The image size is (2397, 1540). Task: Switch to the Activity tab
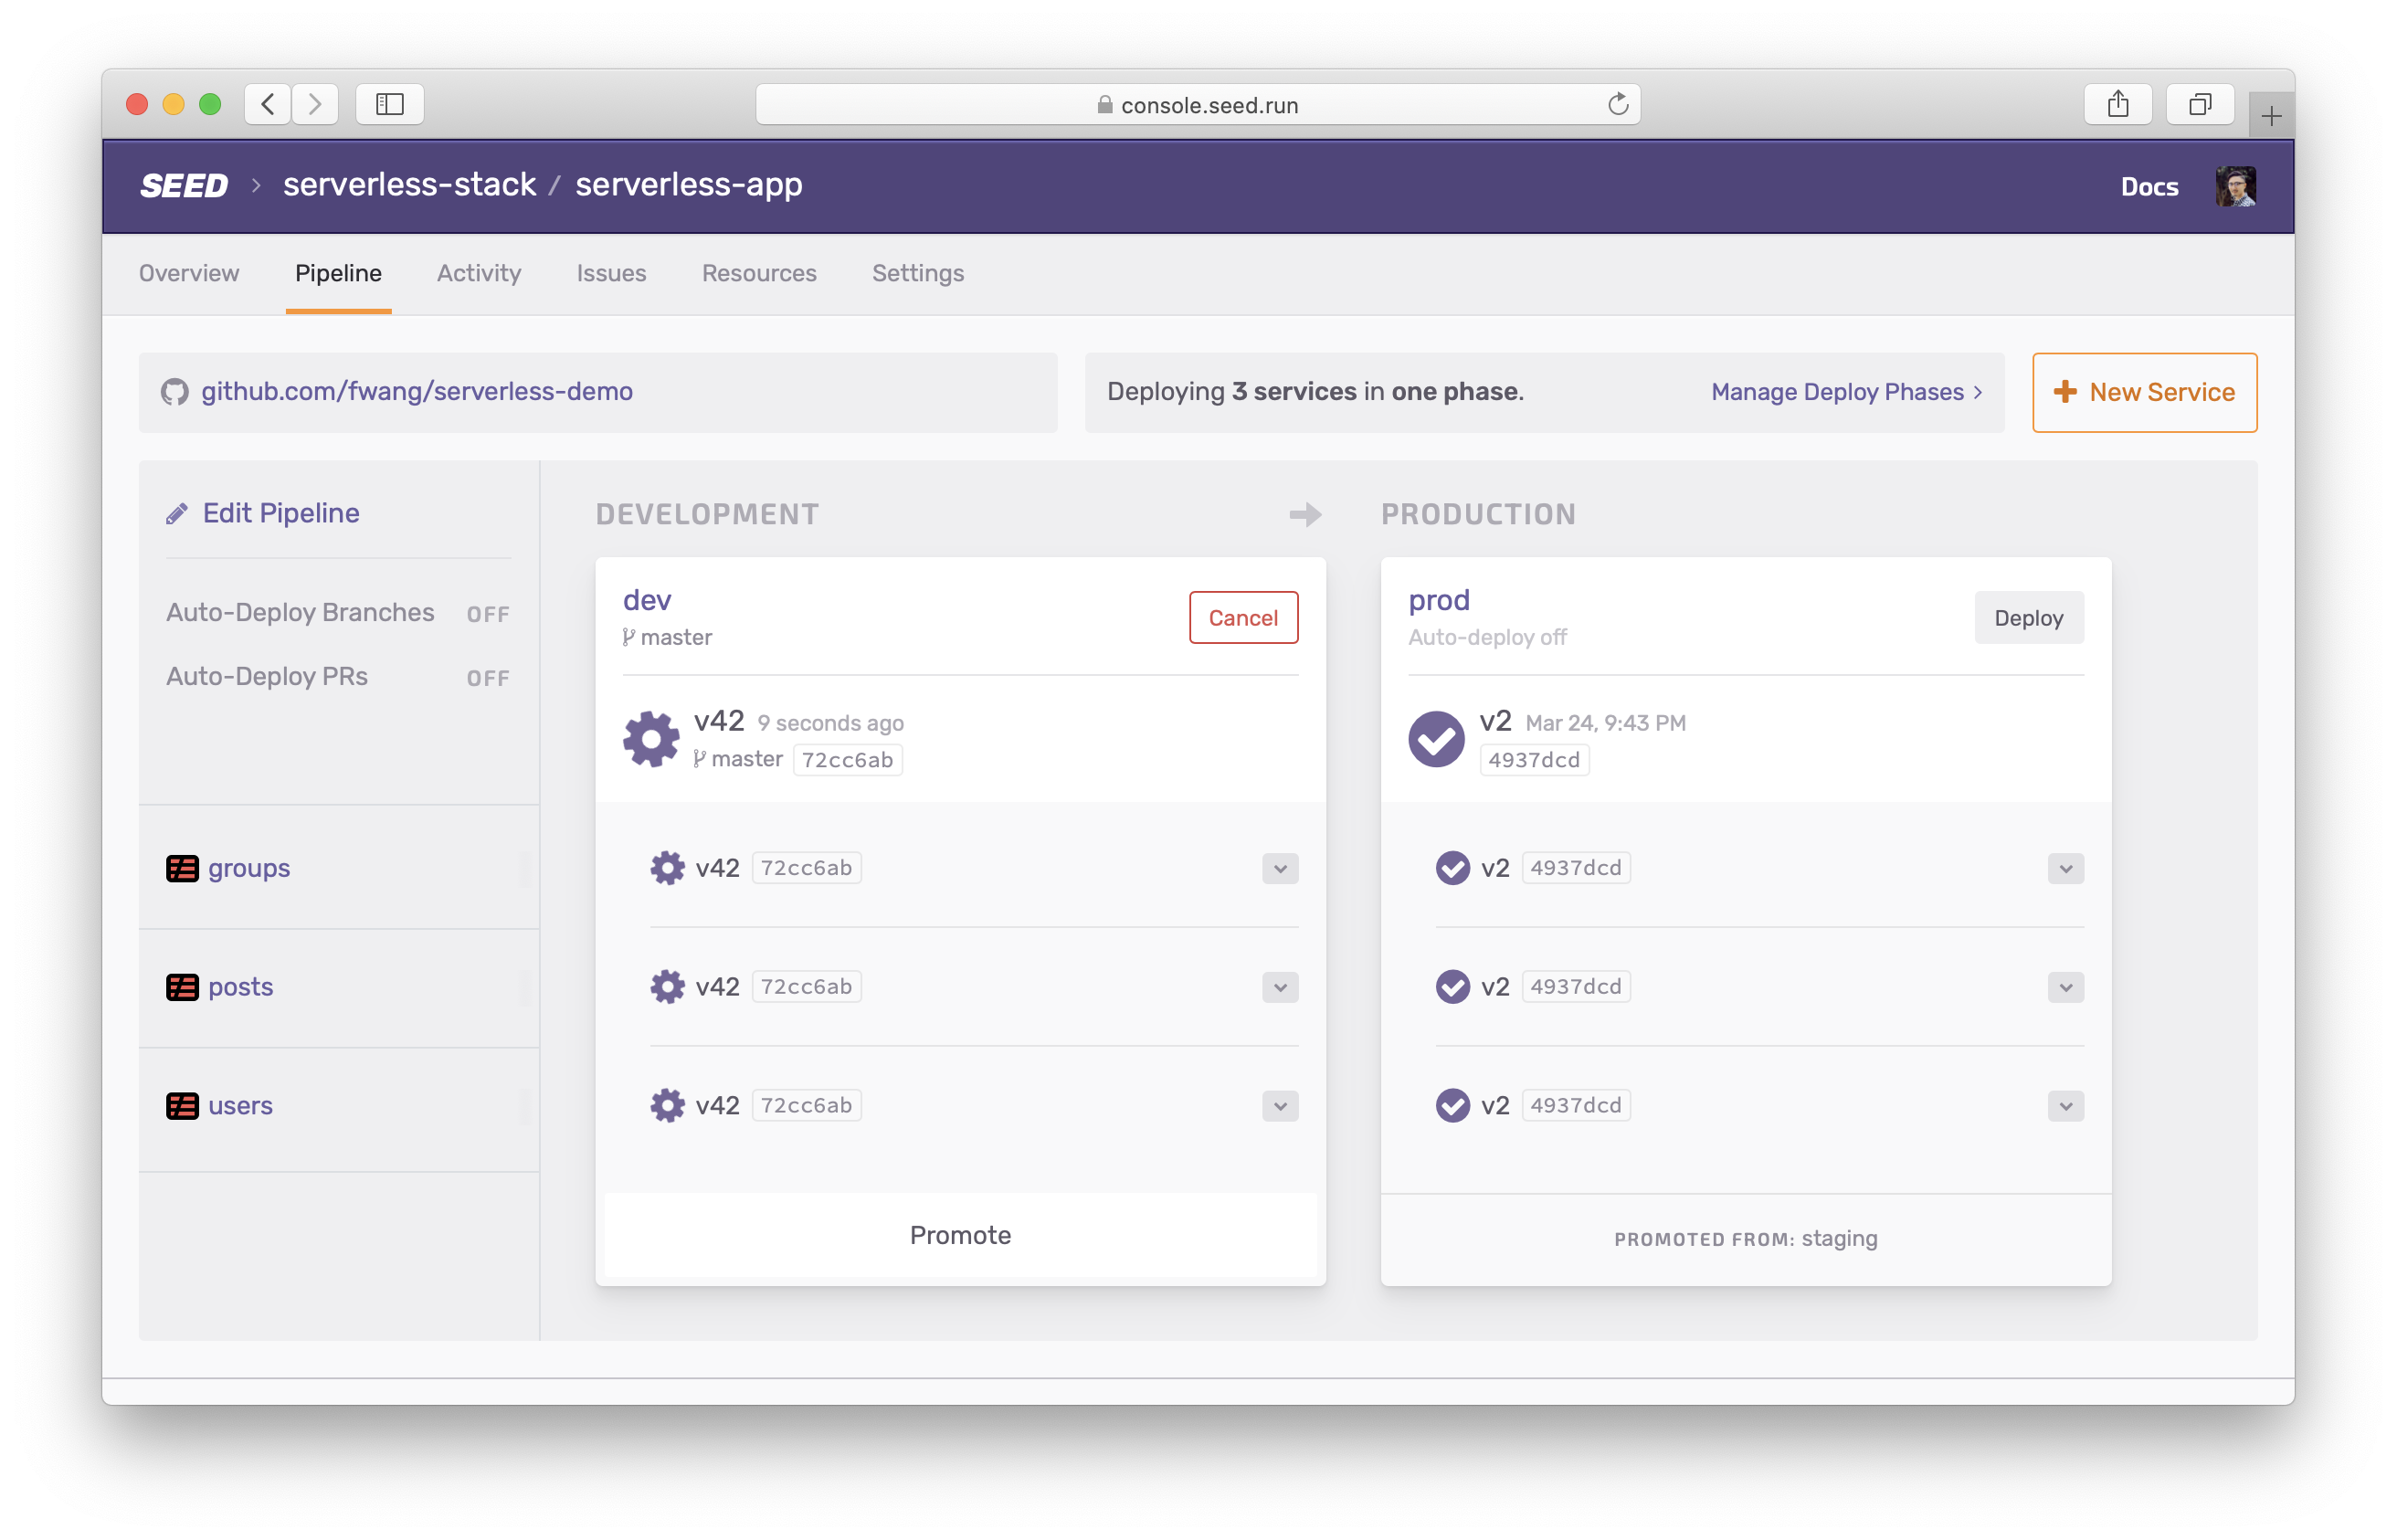pos(479,272)
